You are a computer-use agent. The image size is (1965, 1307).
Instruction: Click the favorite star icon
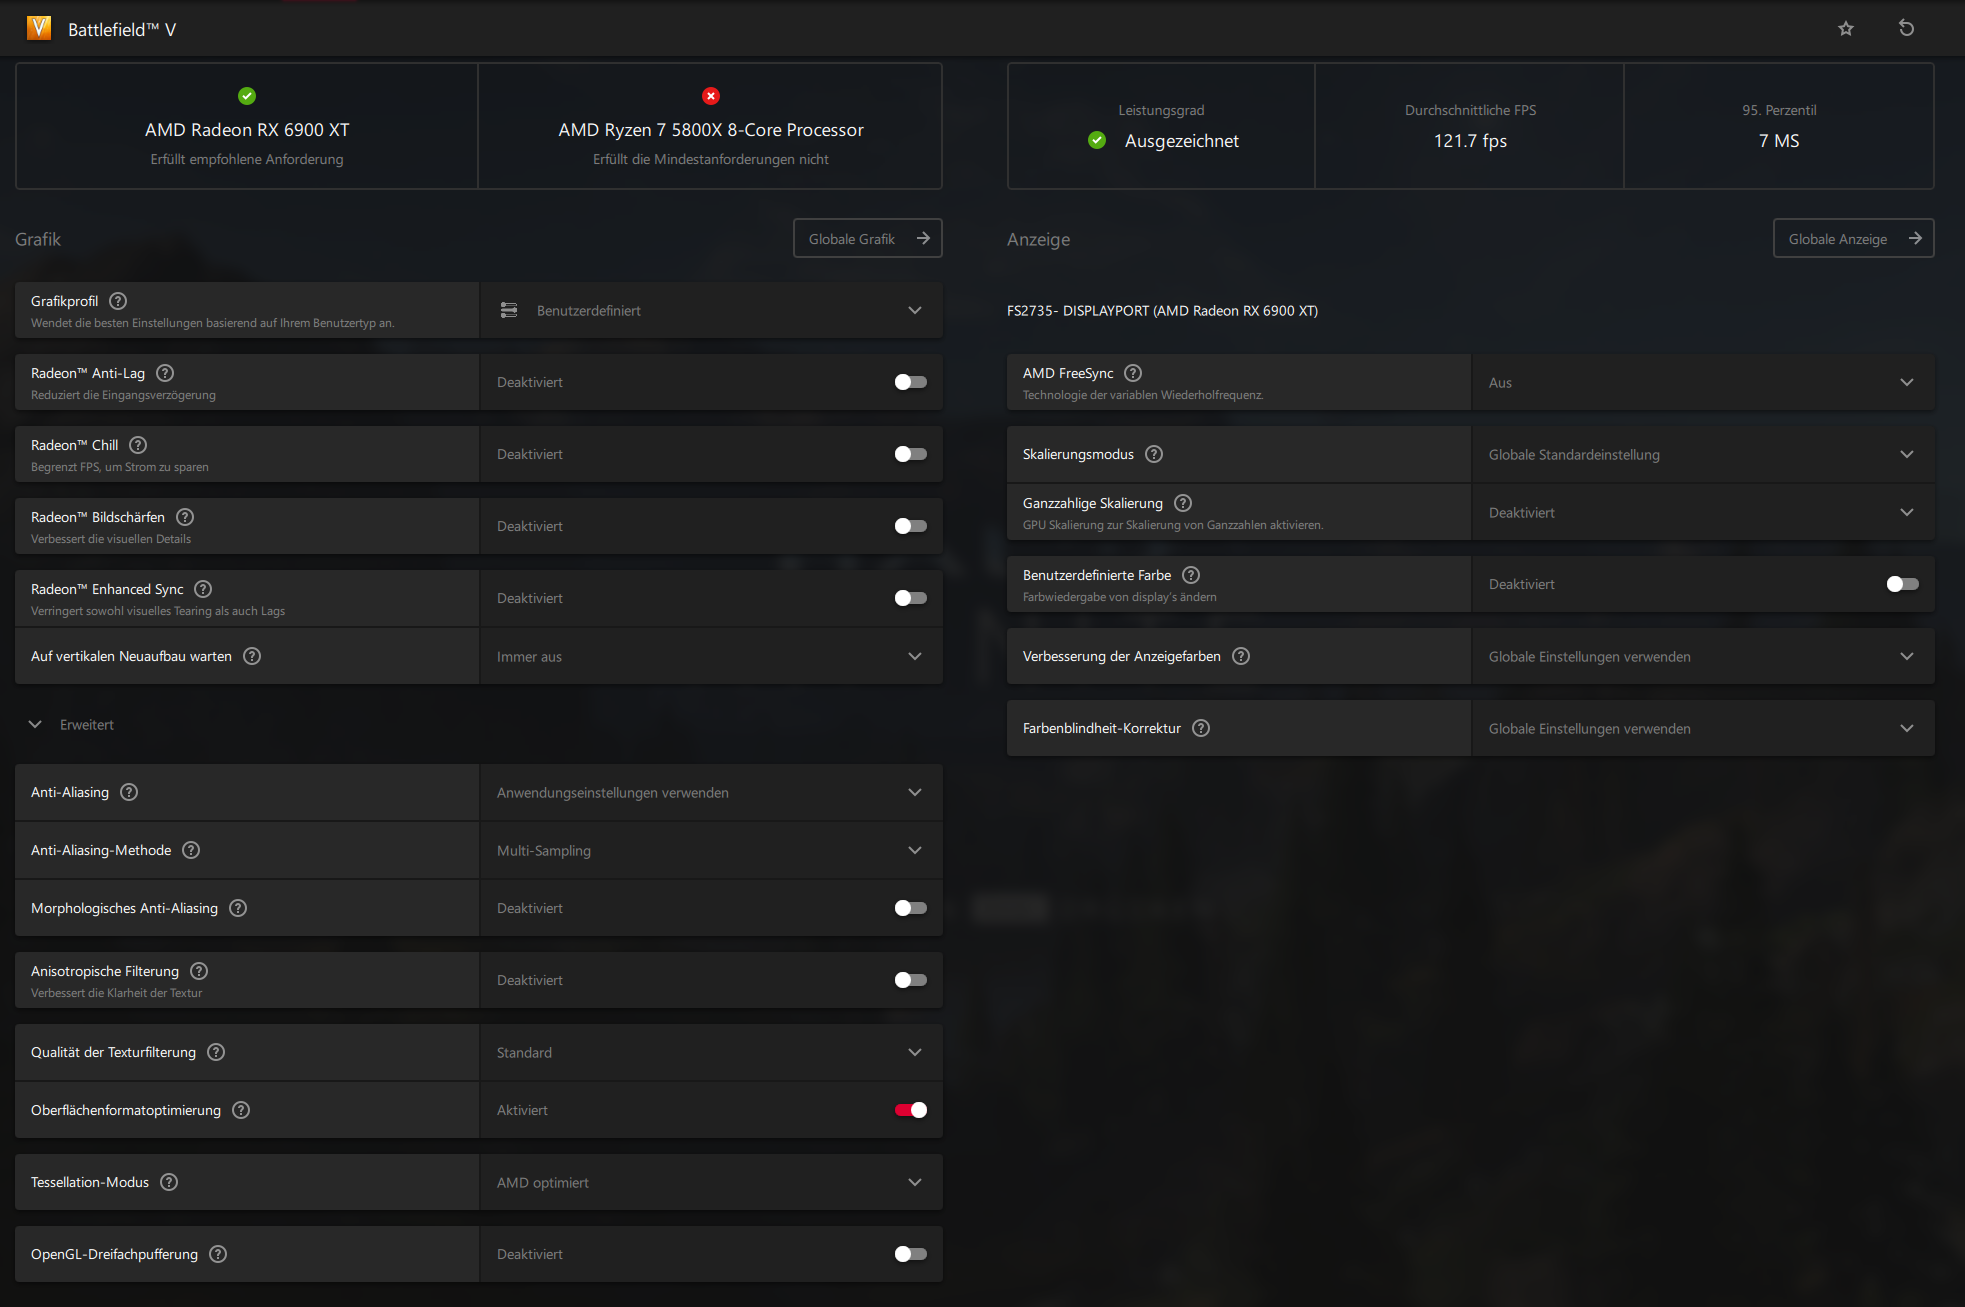pyautogui.click(x=1845, y=29)
